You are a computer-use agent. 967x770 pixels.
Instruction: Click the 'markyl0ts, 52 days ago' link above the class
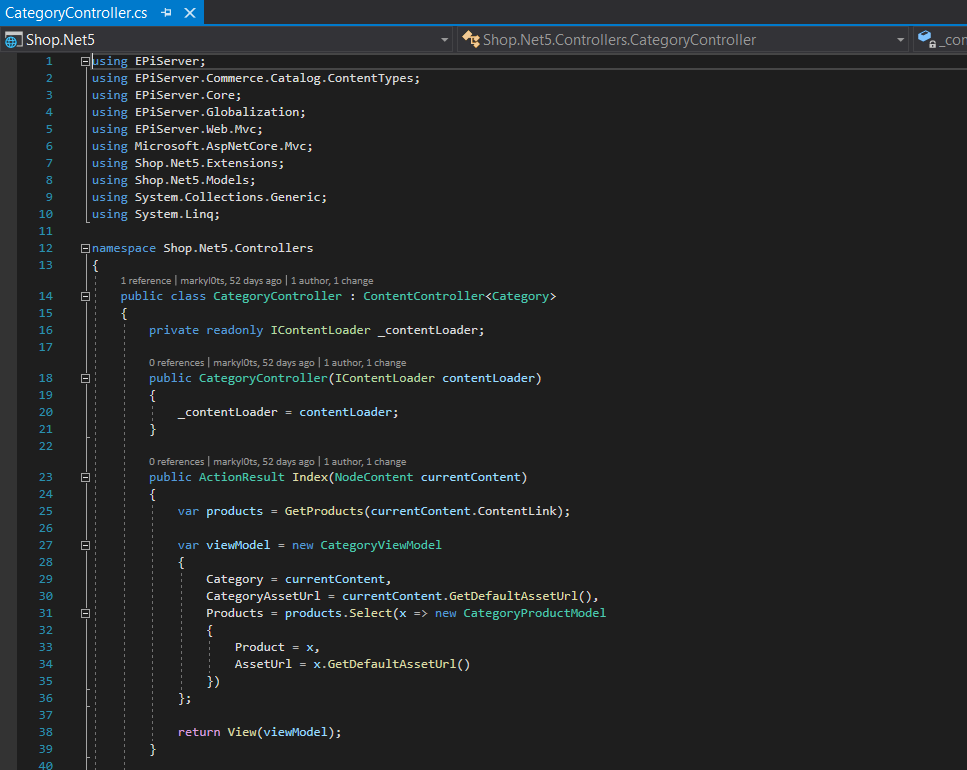pyautogui.click(x=229, y=281)
